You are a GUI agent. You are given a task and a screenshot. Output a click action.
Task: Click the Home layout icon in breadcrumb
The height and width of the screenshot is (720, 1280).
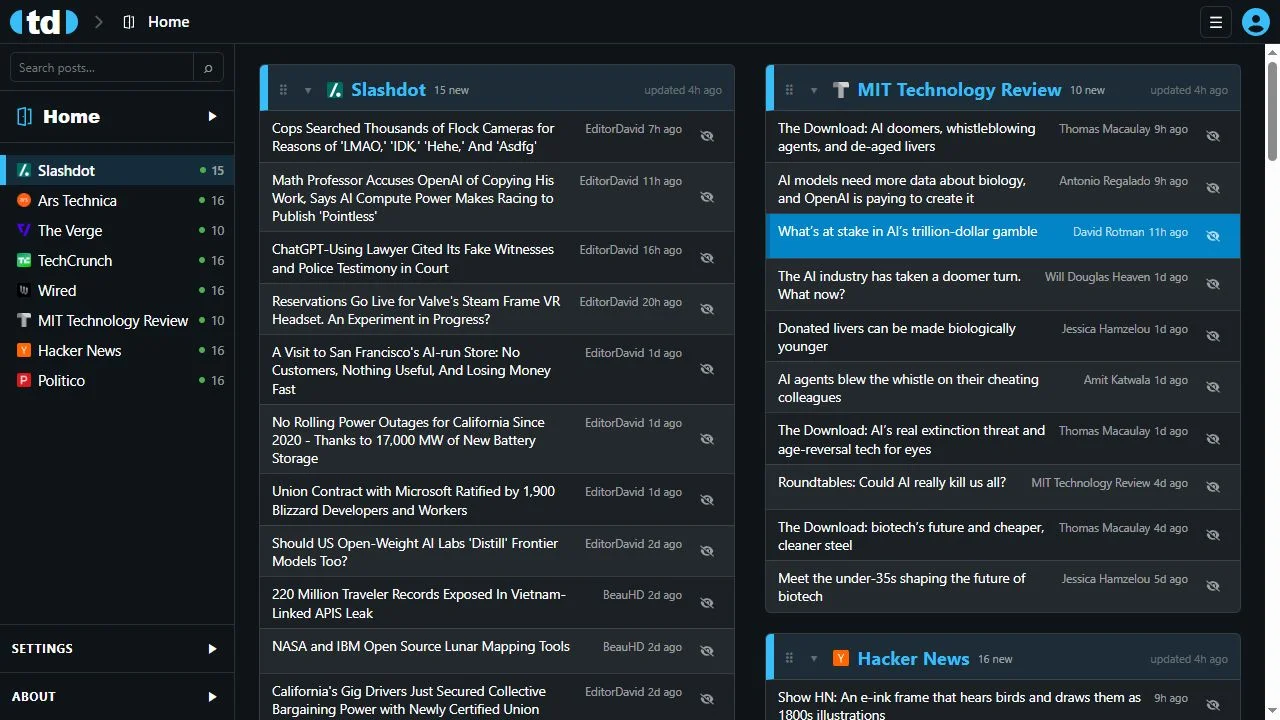coord(129,22)
